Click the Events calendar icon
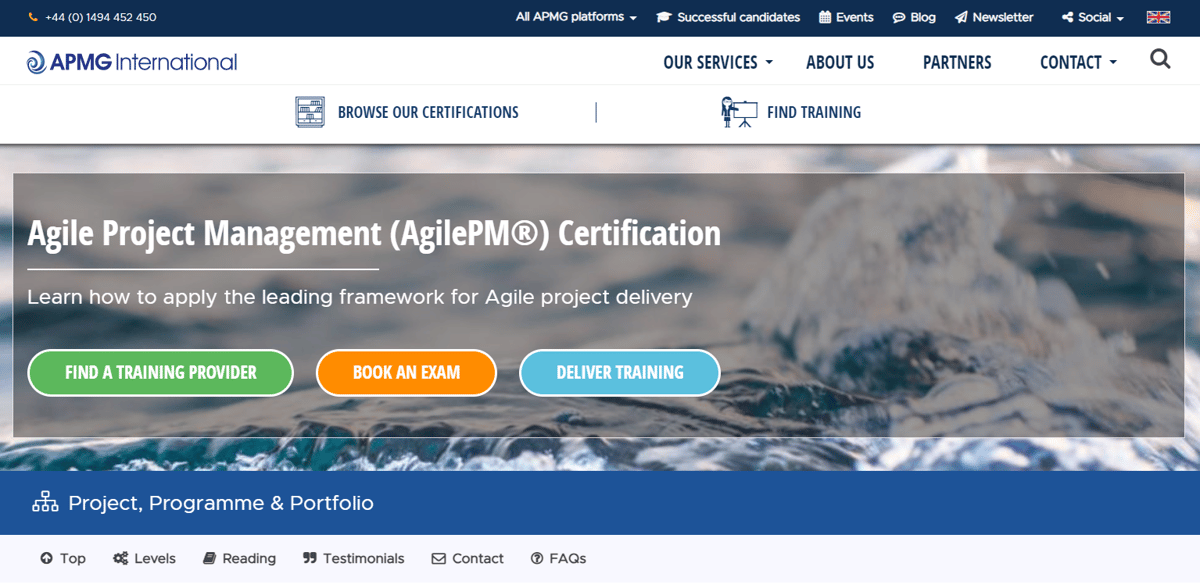 pyautogui.click(x=825, y=17)
